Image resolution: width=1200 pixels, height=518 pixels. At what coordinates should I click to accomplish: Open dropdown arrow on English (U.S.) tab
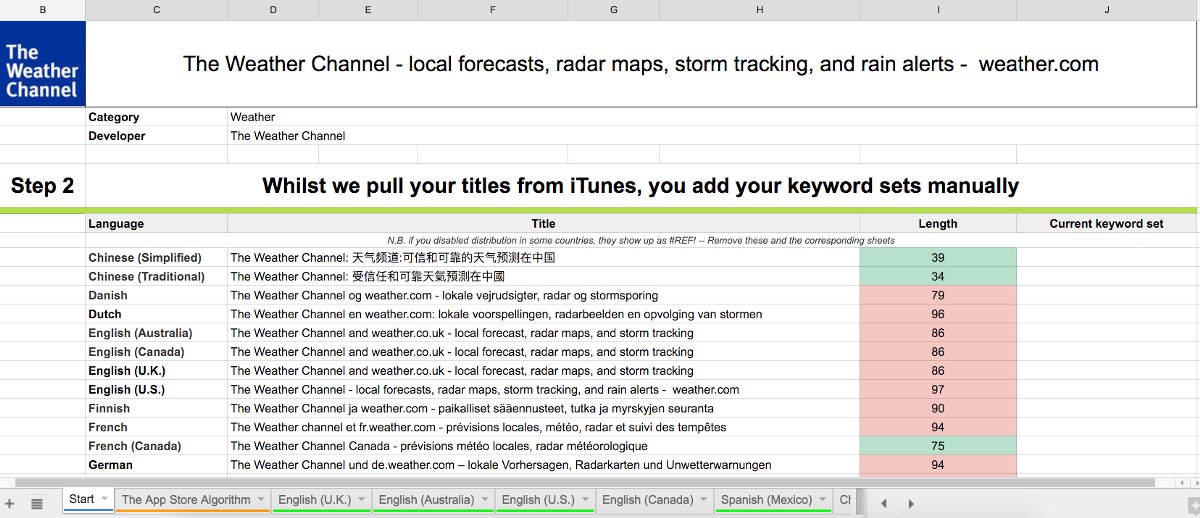(x=586, y=500)
